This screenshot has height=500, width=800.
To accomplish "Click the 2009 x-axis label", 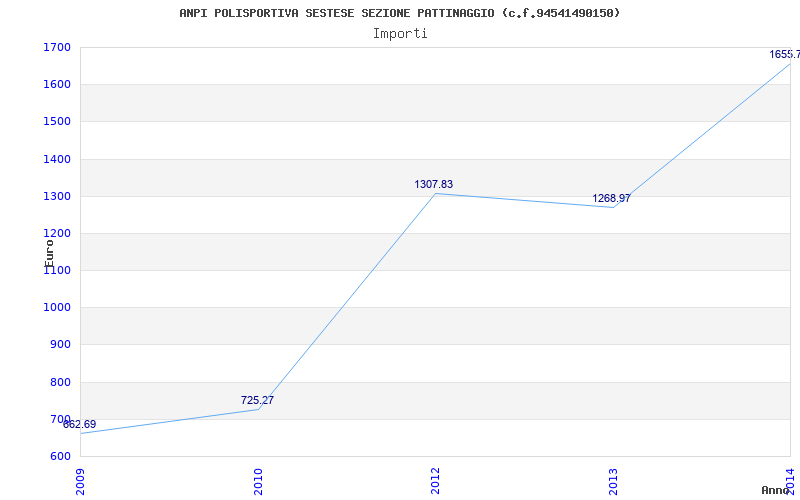I will tap(80, 481).
